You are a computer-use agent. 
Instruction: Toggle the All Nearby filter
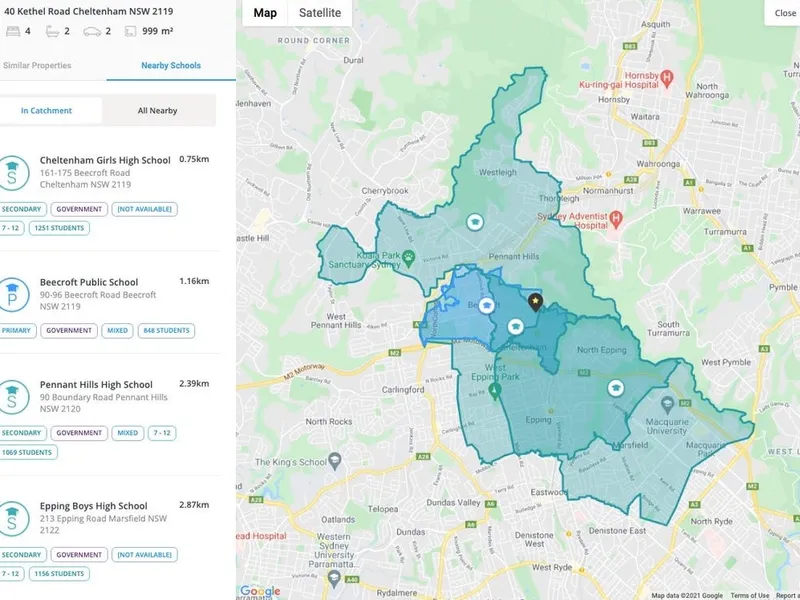tap(157, 110)
